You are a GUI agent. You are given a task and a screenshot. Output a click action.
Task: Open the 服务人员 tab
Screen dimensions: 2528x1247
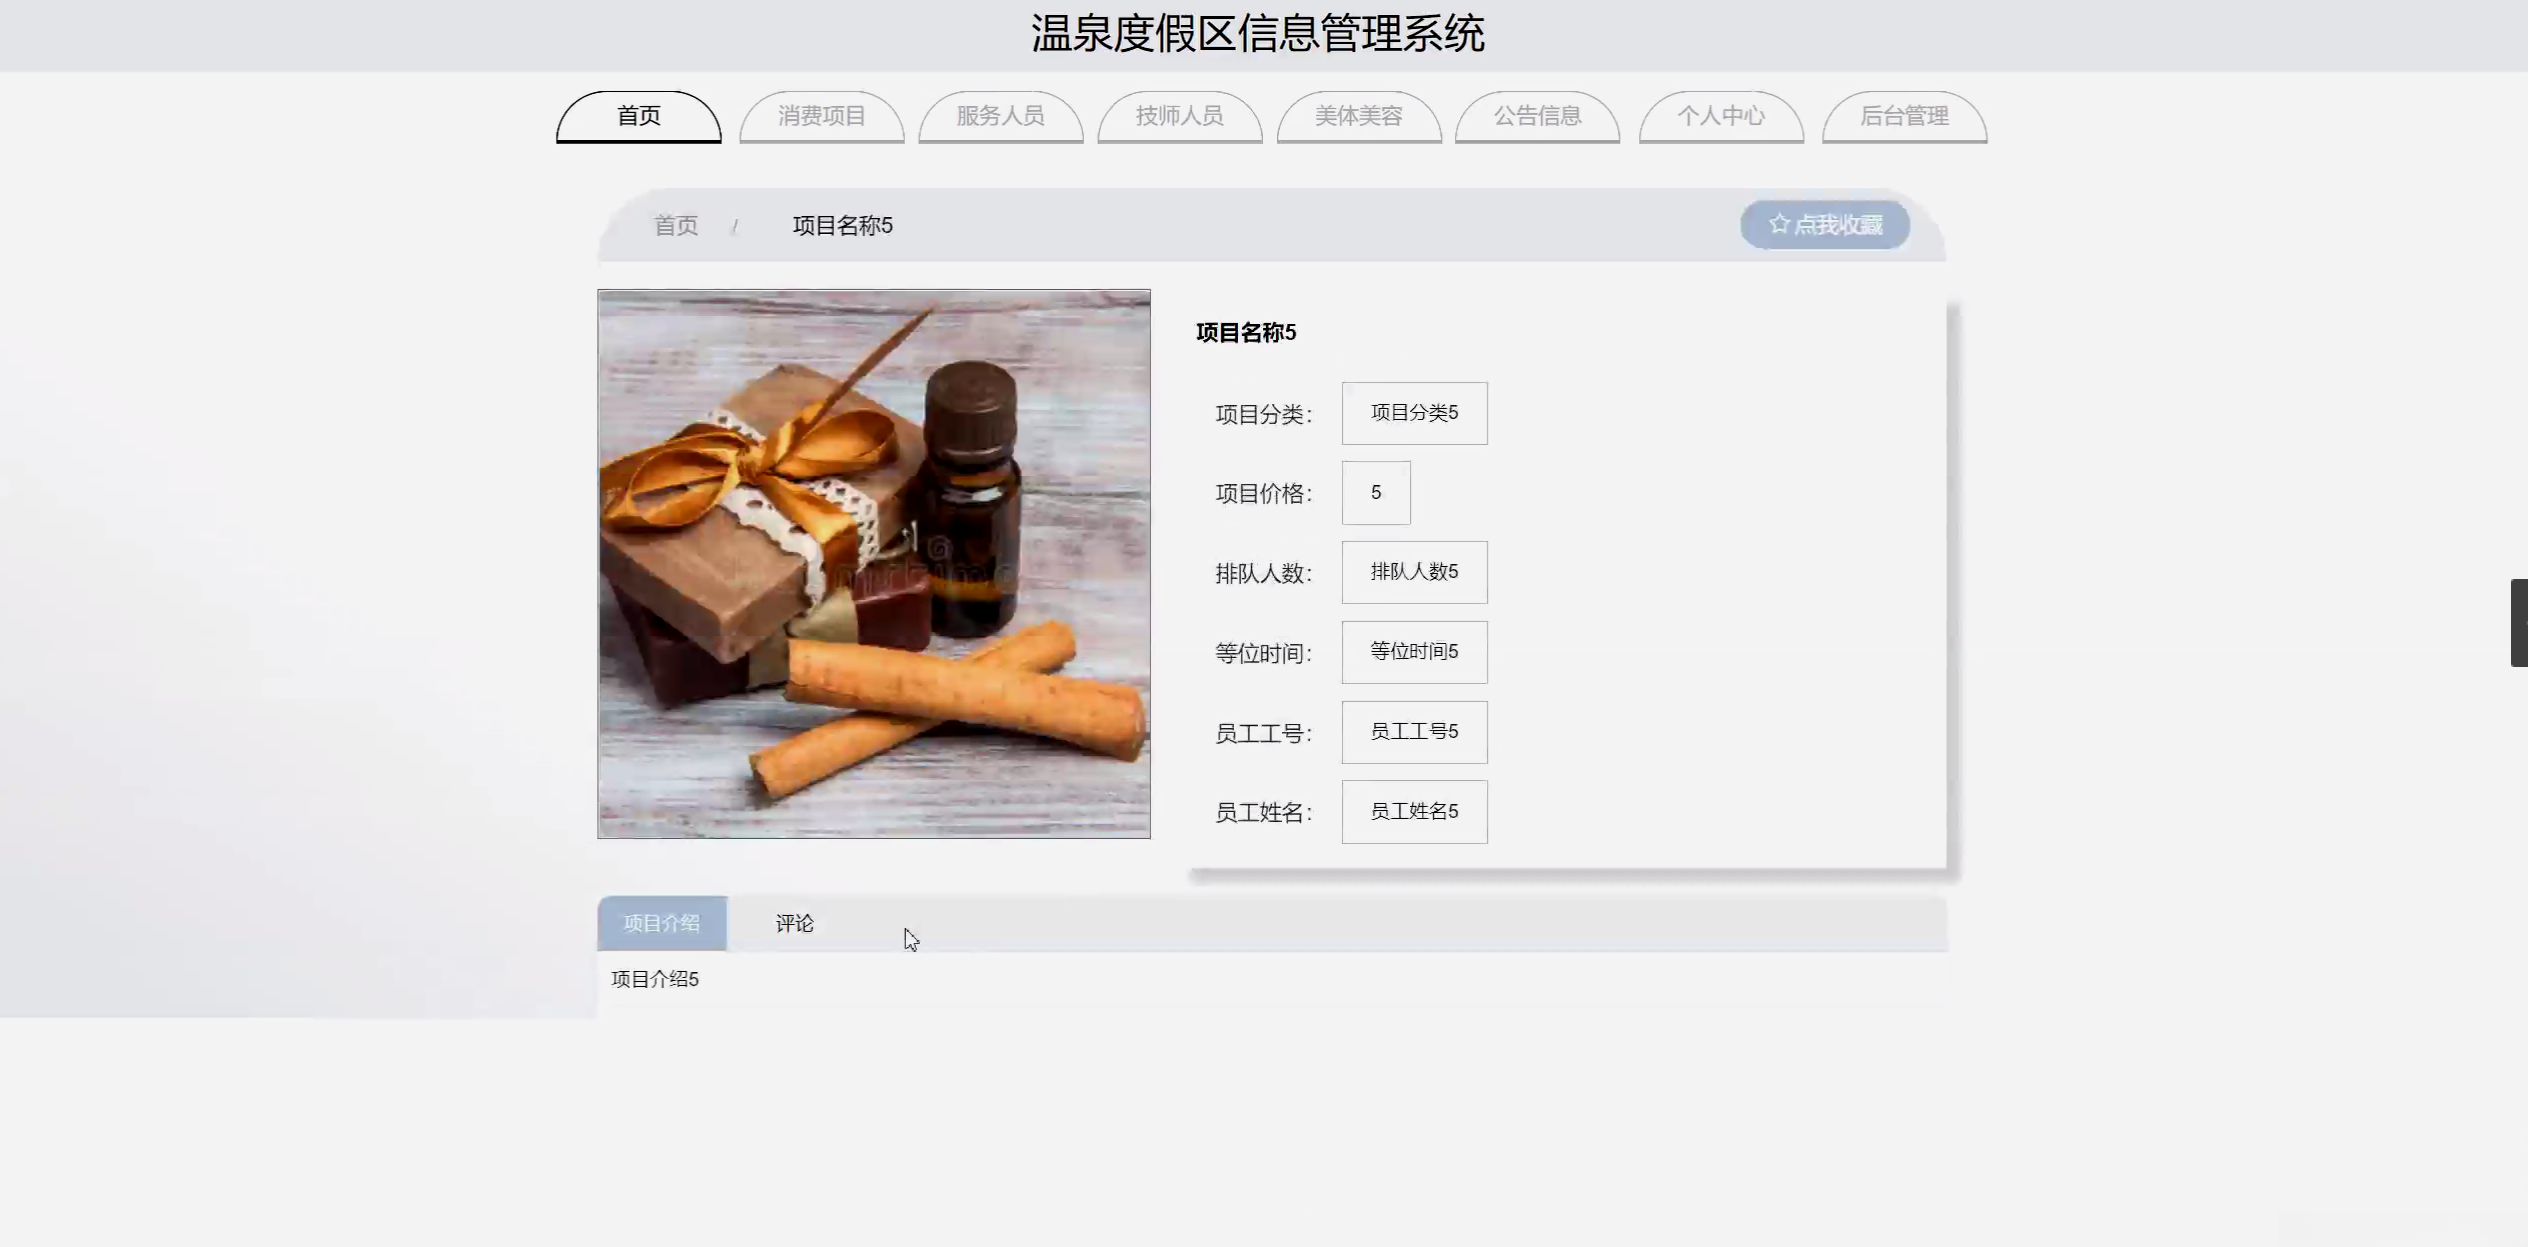coord(1000,116)
